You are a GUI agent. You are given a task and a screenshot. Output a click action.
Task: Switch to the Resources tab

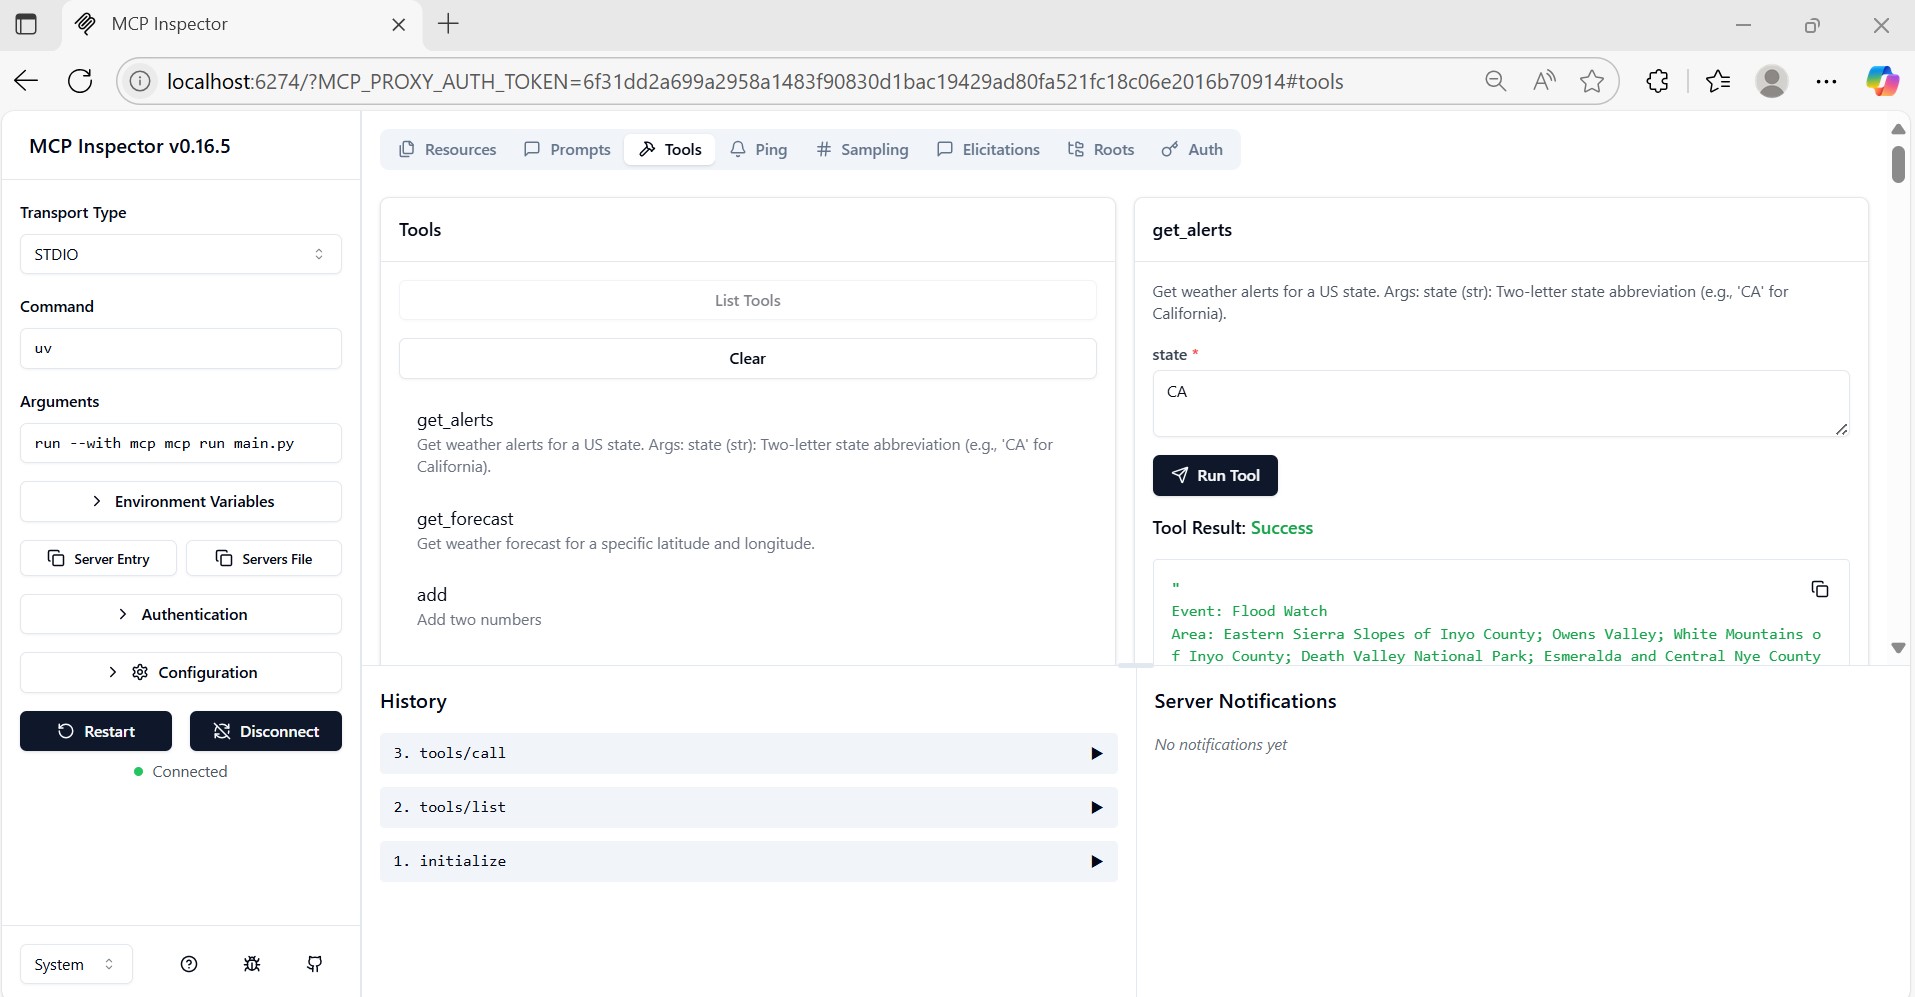click(x=447, y=149)
